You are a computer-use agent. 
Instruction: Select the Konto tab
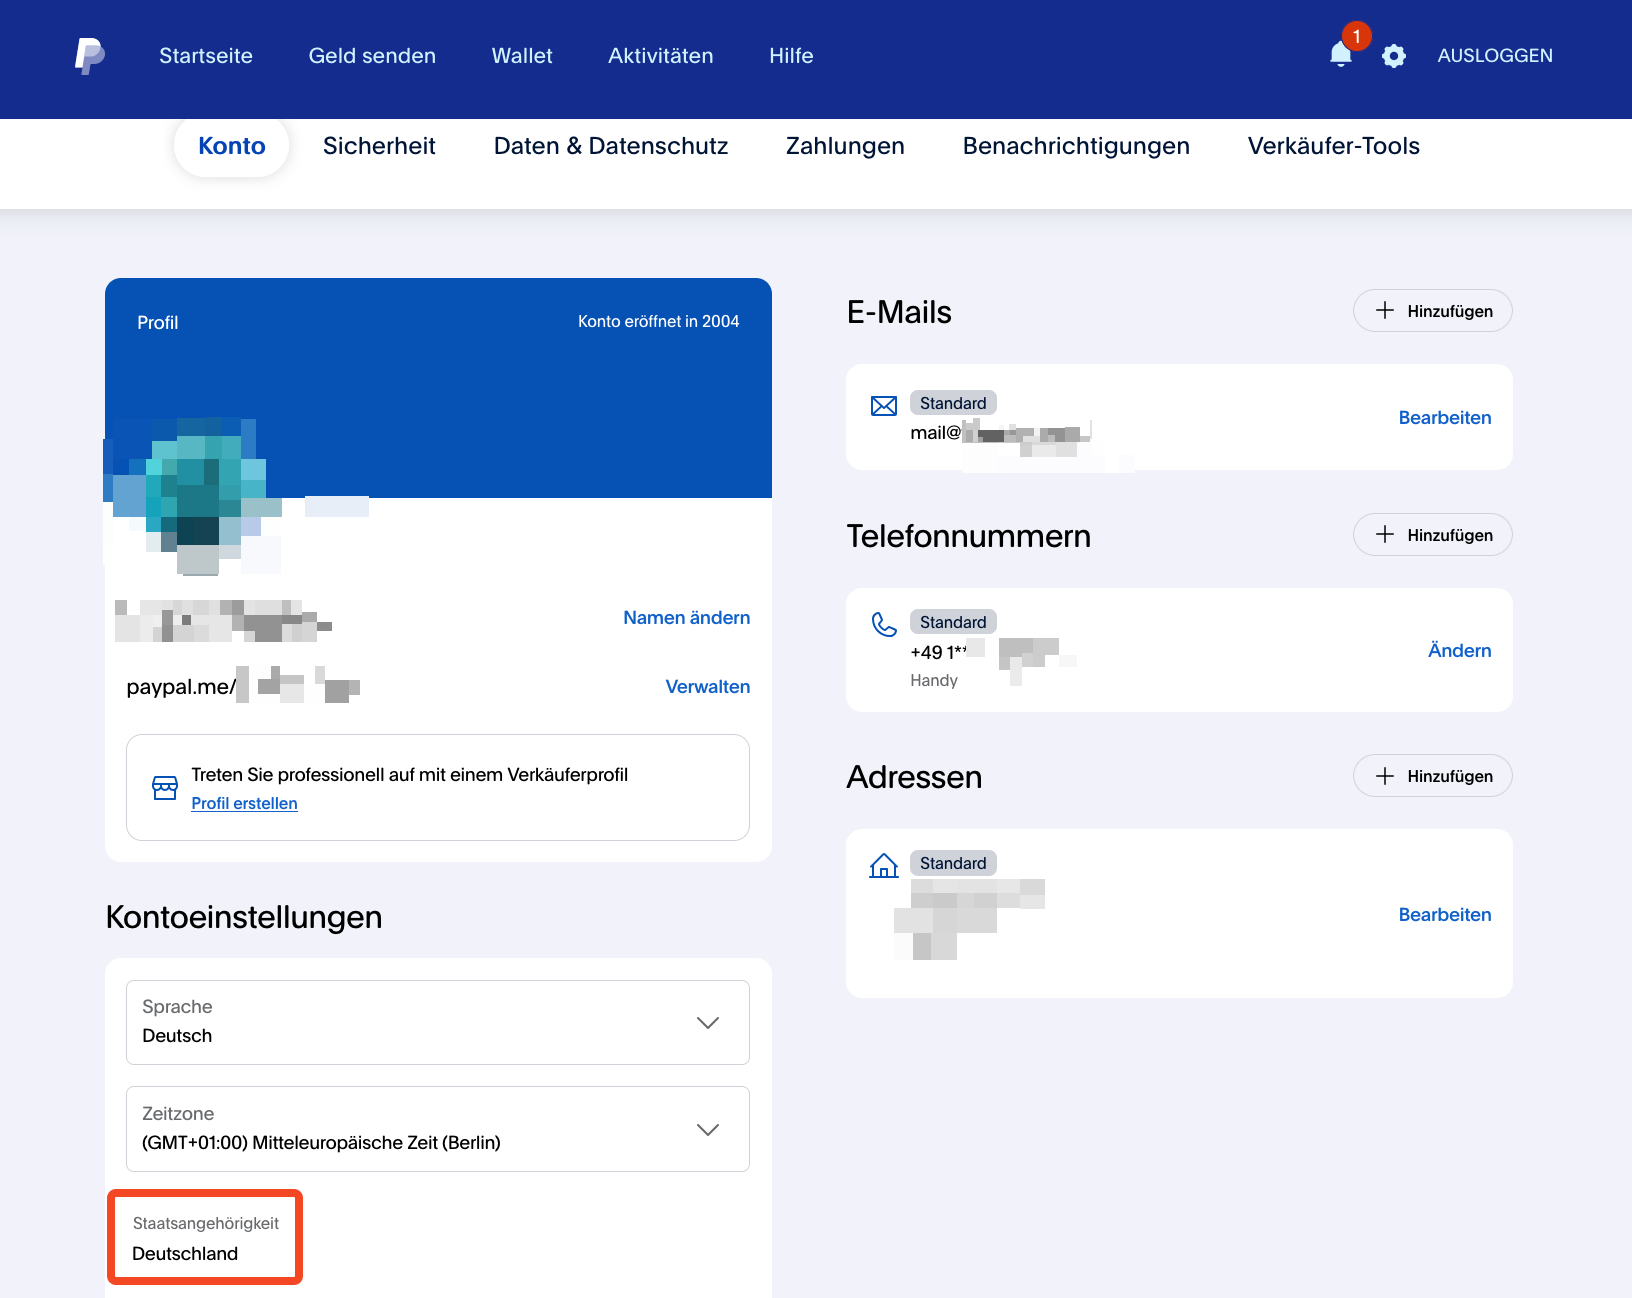(232, 146)
